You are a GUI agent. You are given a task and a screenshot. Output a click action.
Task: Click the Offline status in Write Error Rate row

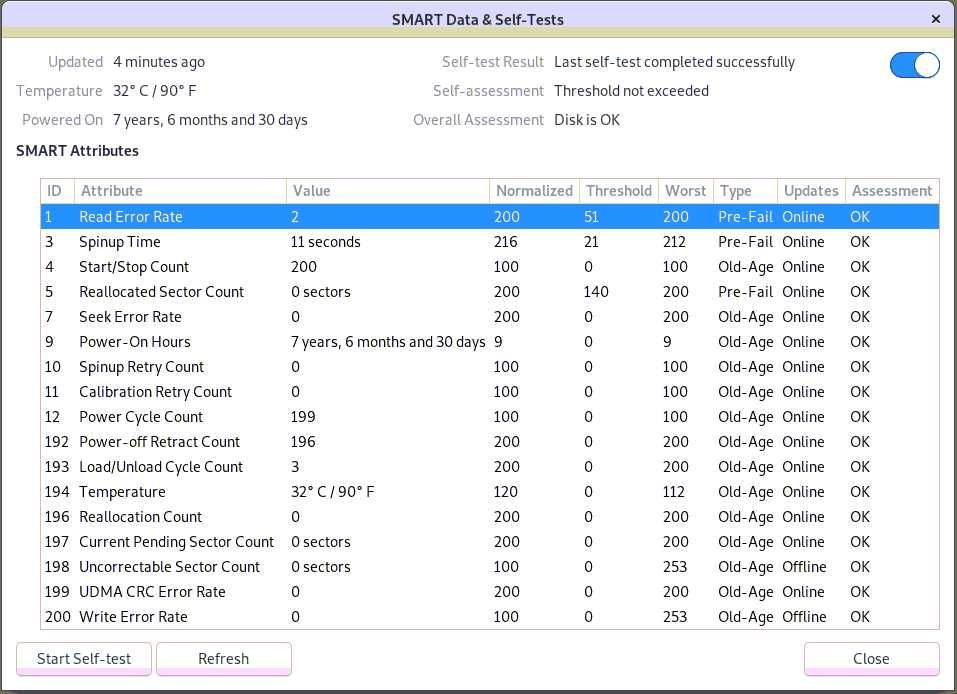[804, 617]
